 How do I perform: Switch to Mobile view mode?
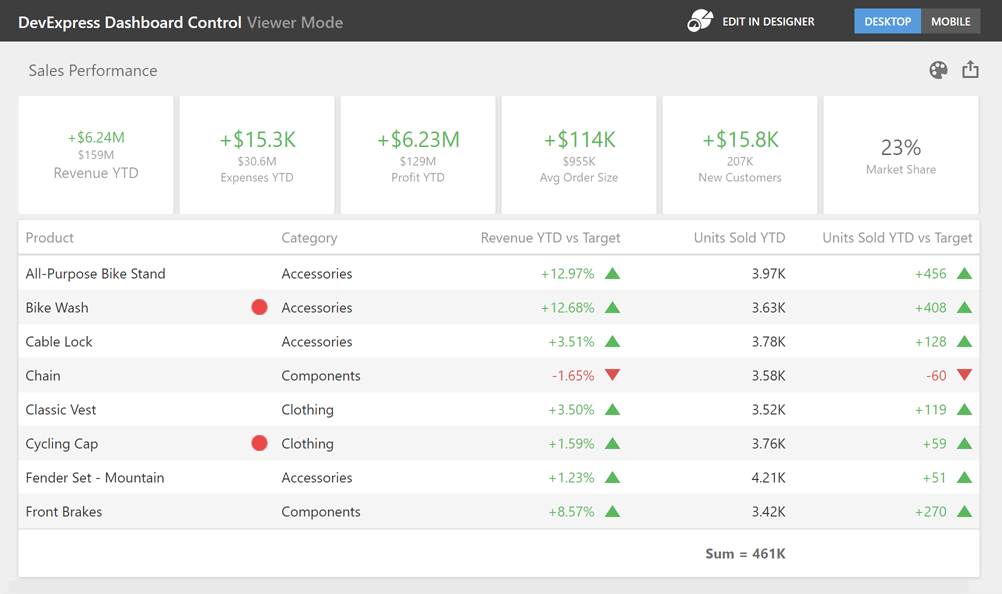click(x=950, y=21)
